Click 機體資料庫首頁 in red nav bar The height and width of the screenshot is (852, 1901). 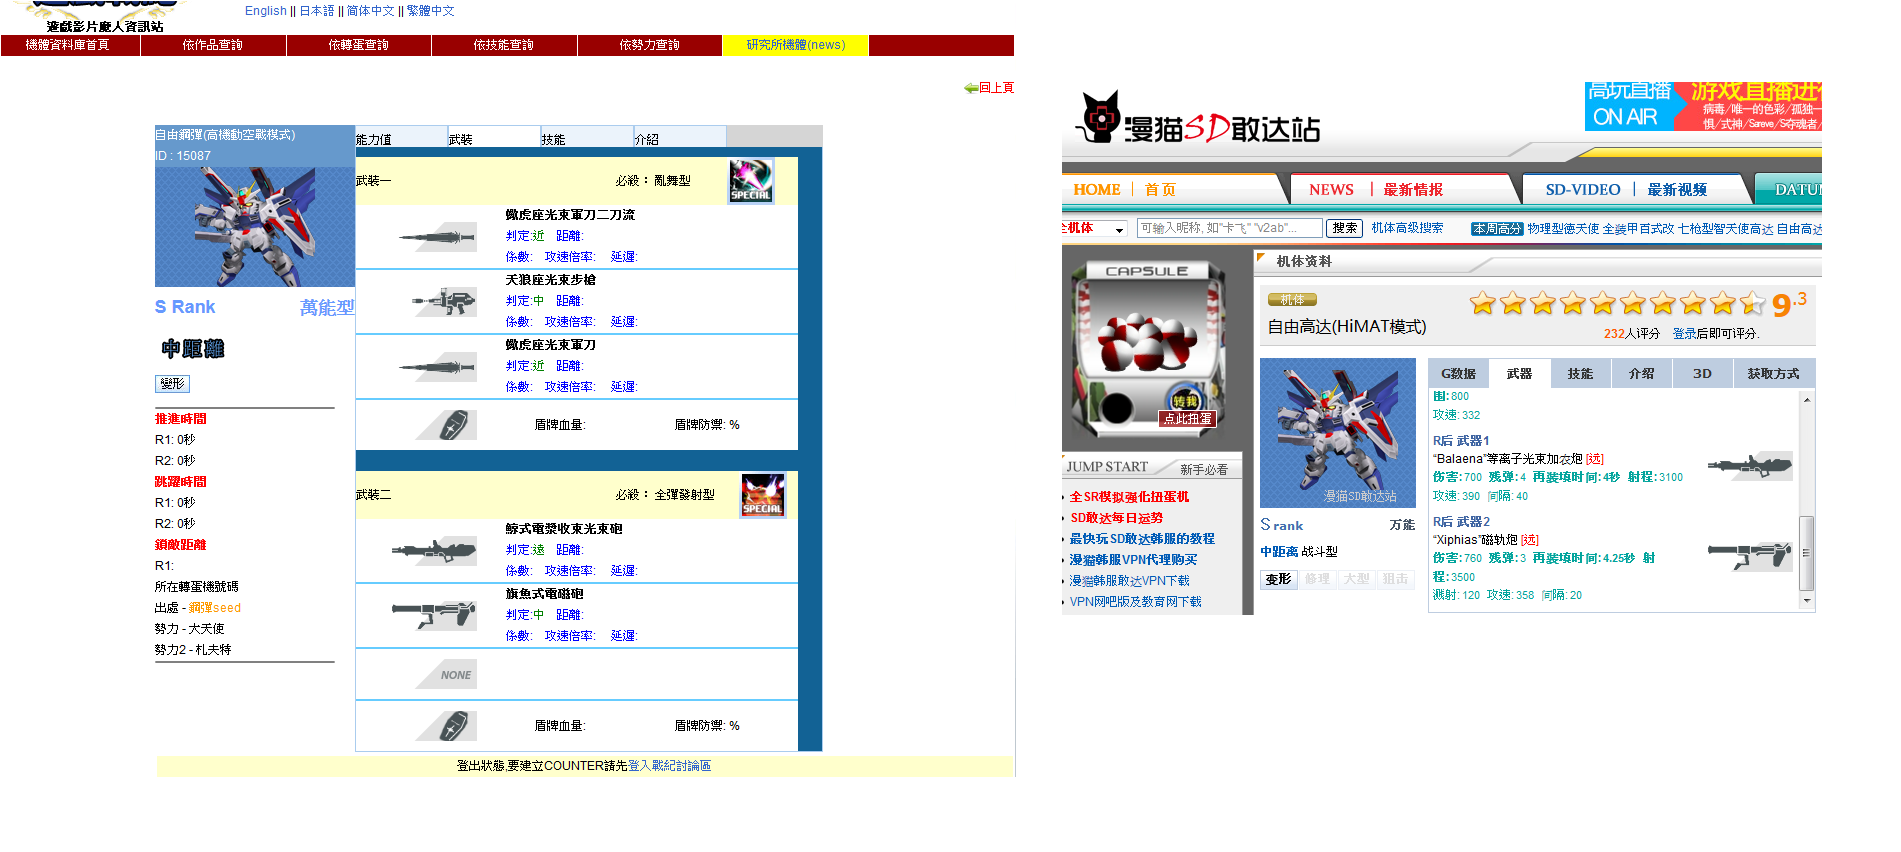(x=68, y=45)
